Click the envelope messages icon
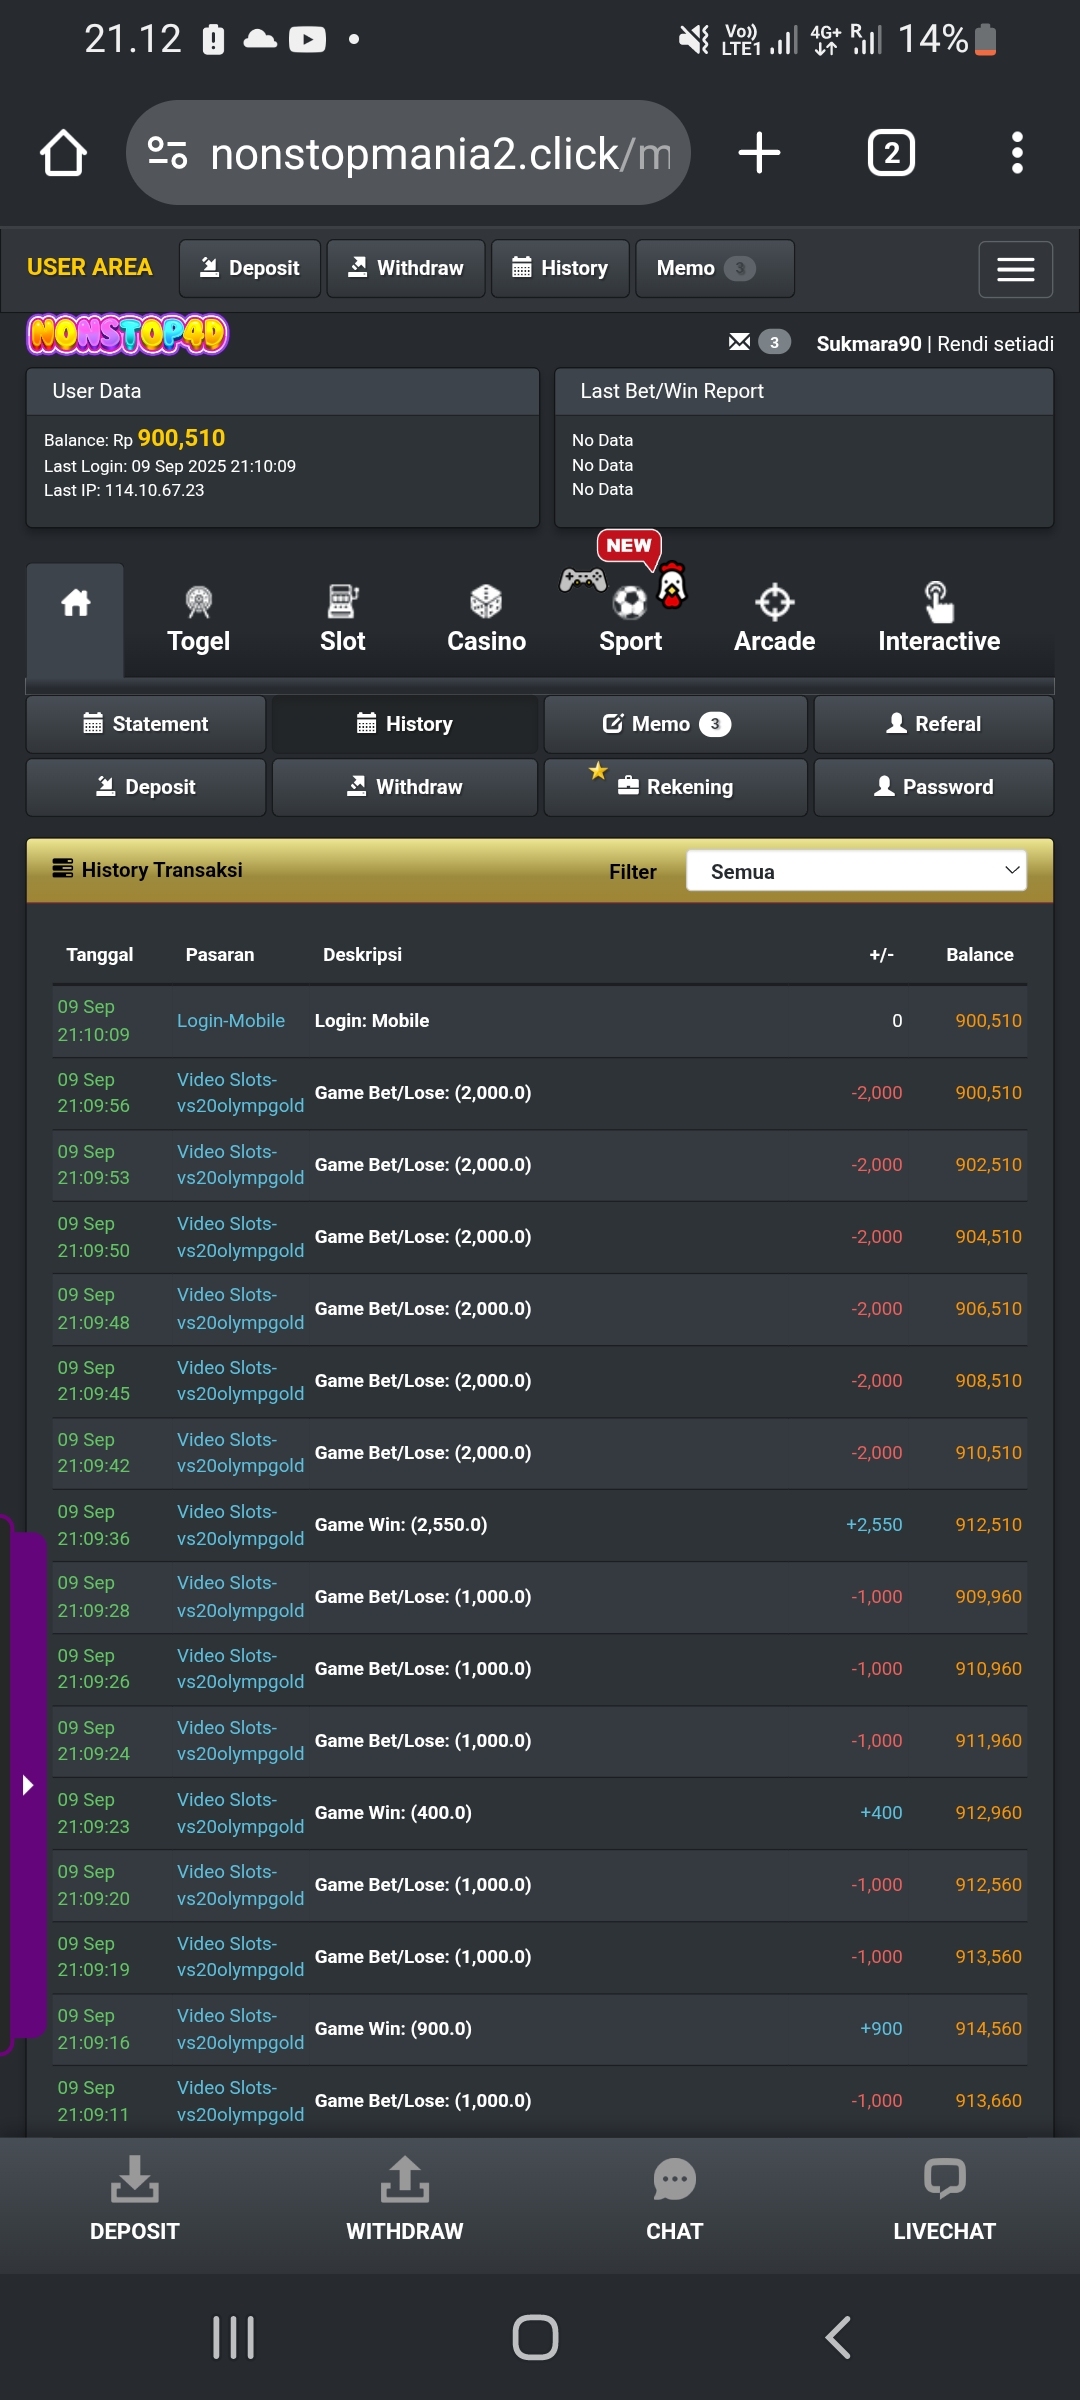Viewport: 1080px width, 2400px height. click(740, 342)
